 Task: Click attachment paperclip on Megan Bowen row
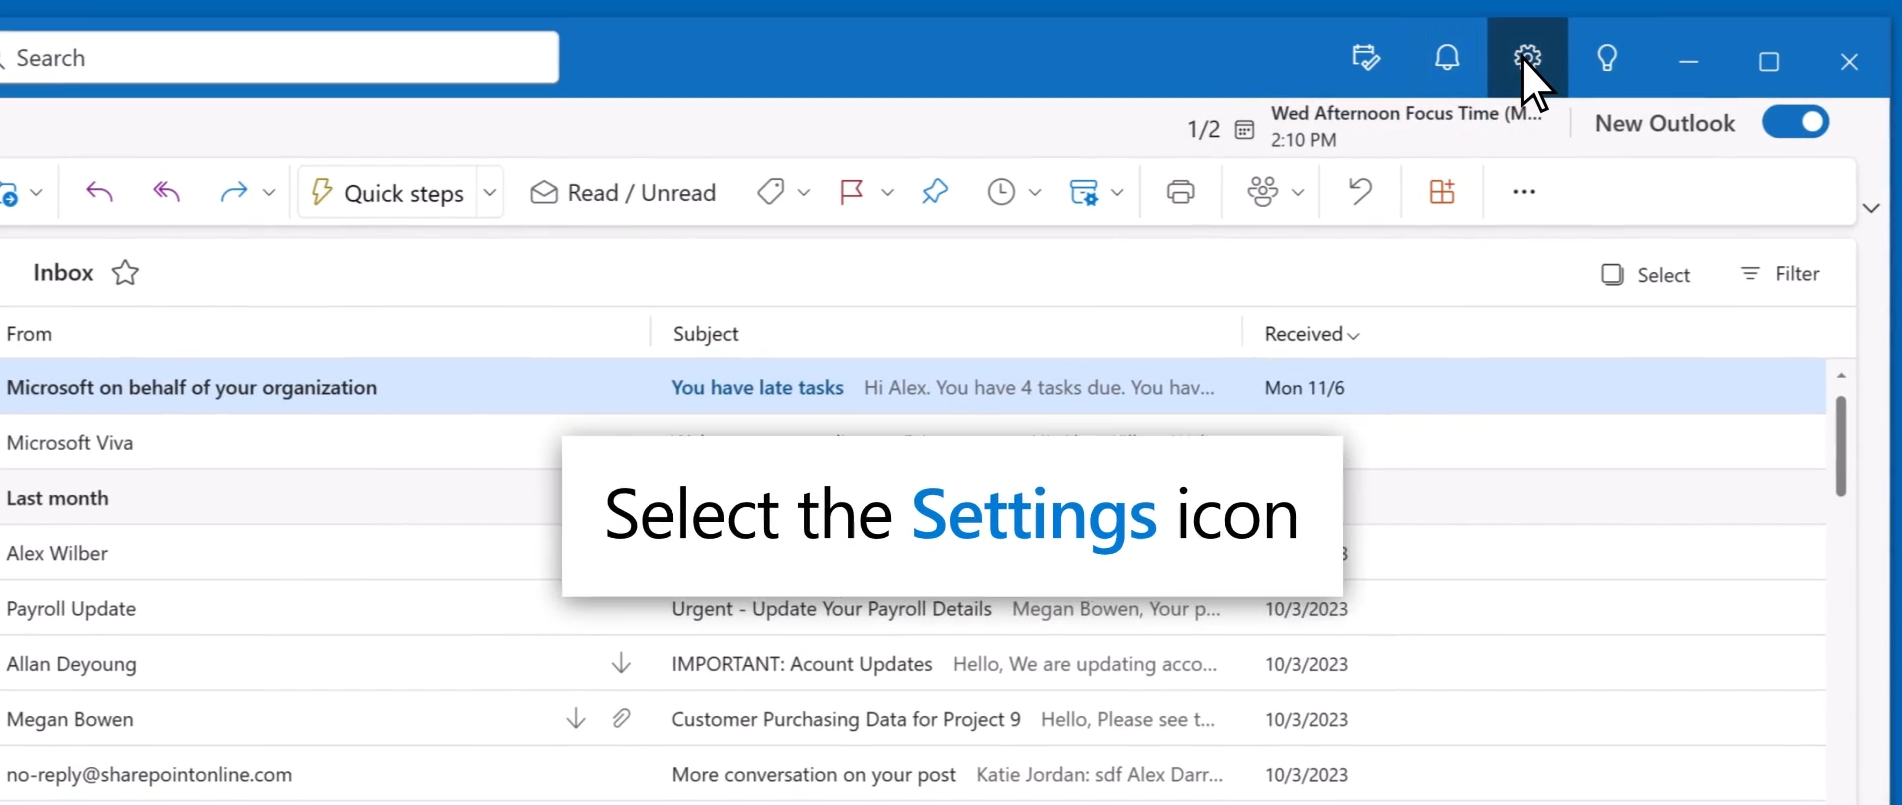(x=621, y=718)
